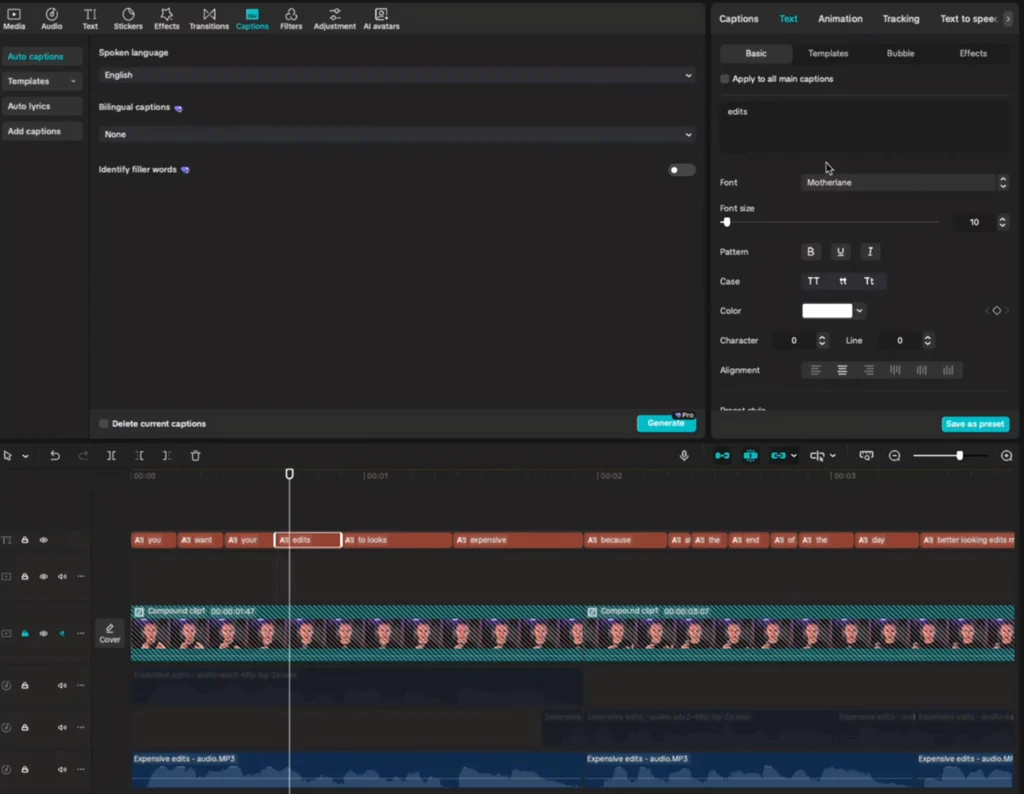Viewport: 1024px width, 794px height.
Task: Switch to the Animation tab
Action: (840, 19)
